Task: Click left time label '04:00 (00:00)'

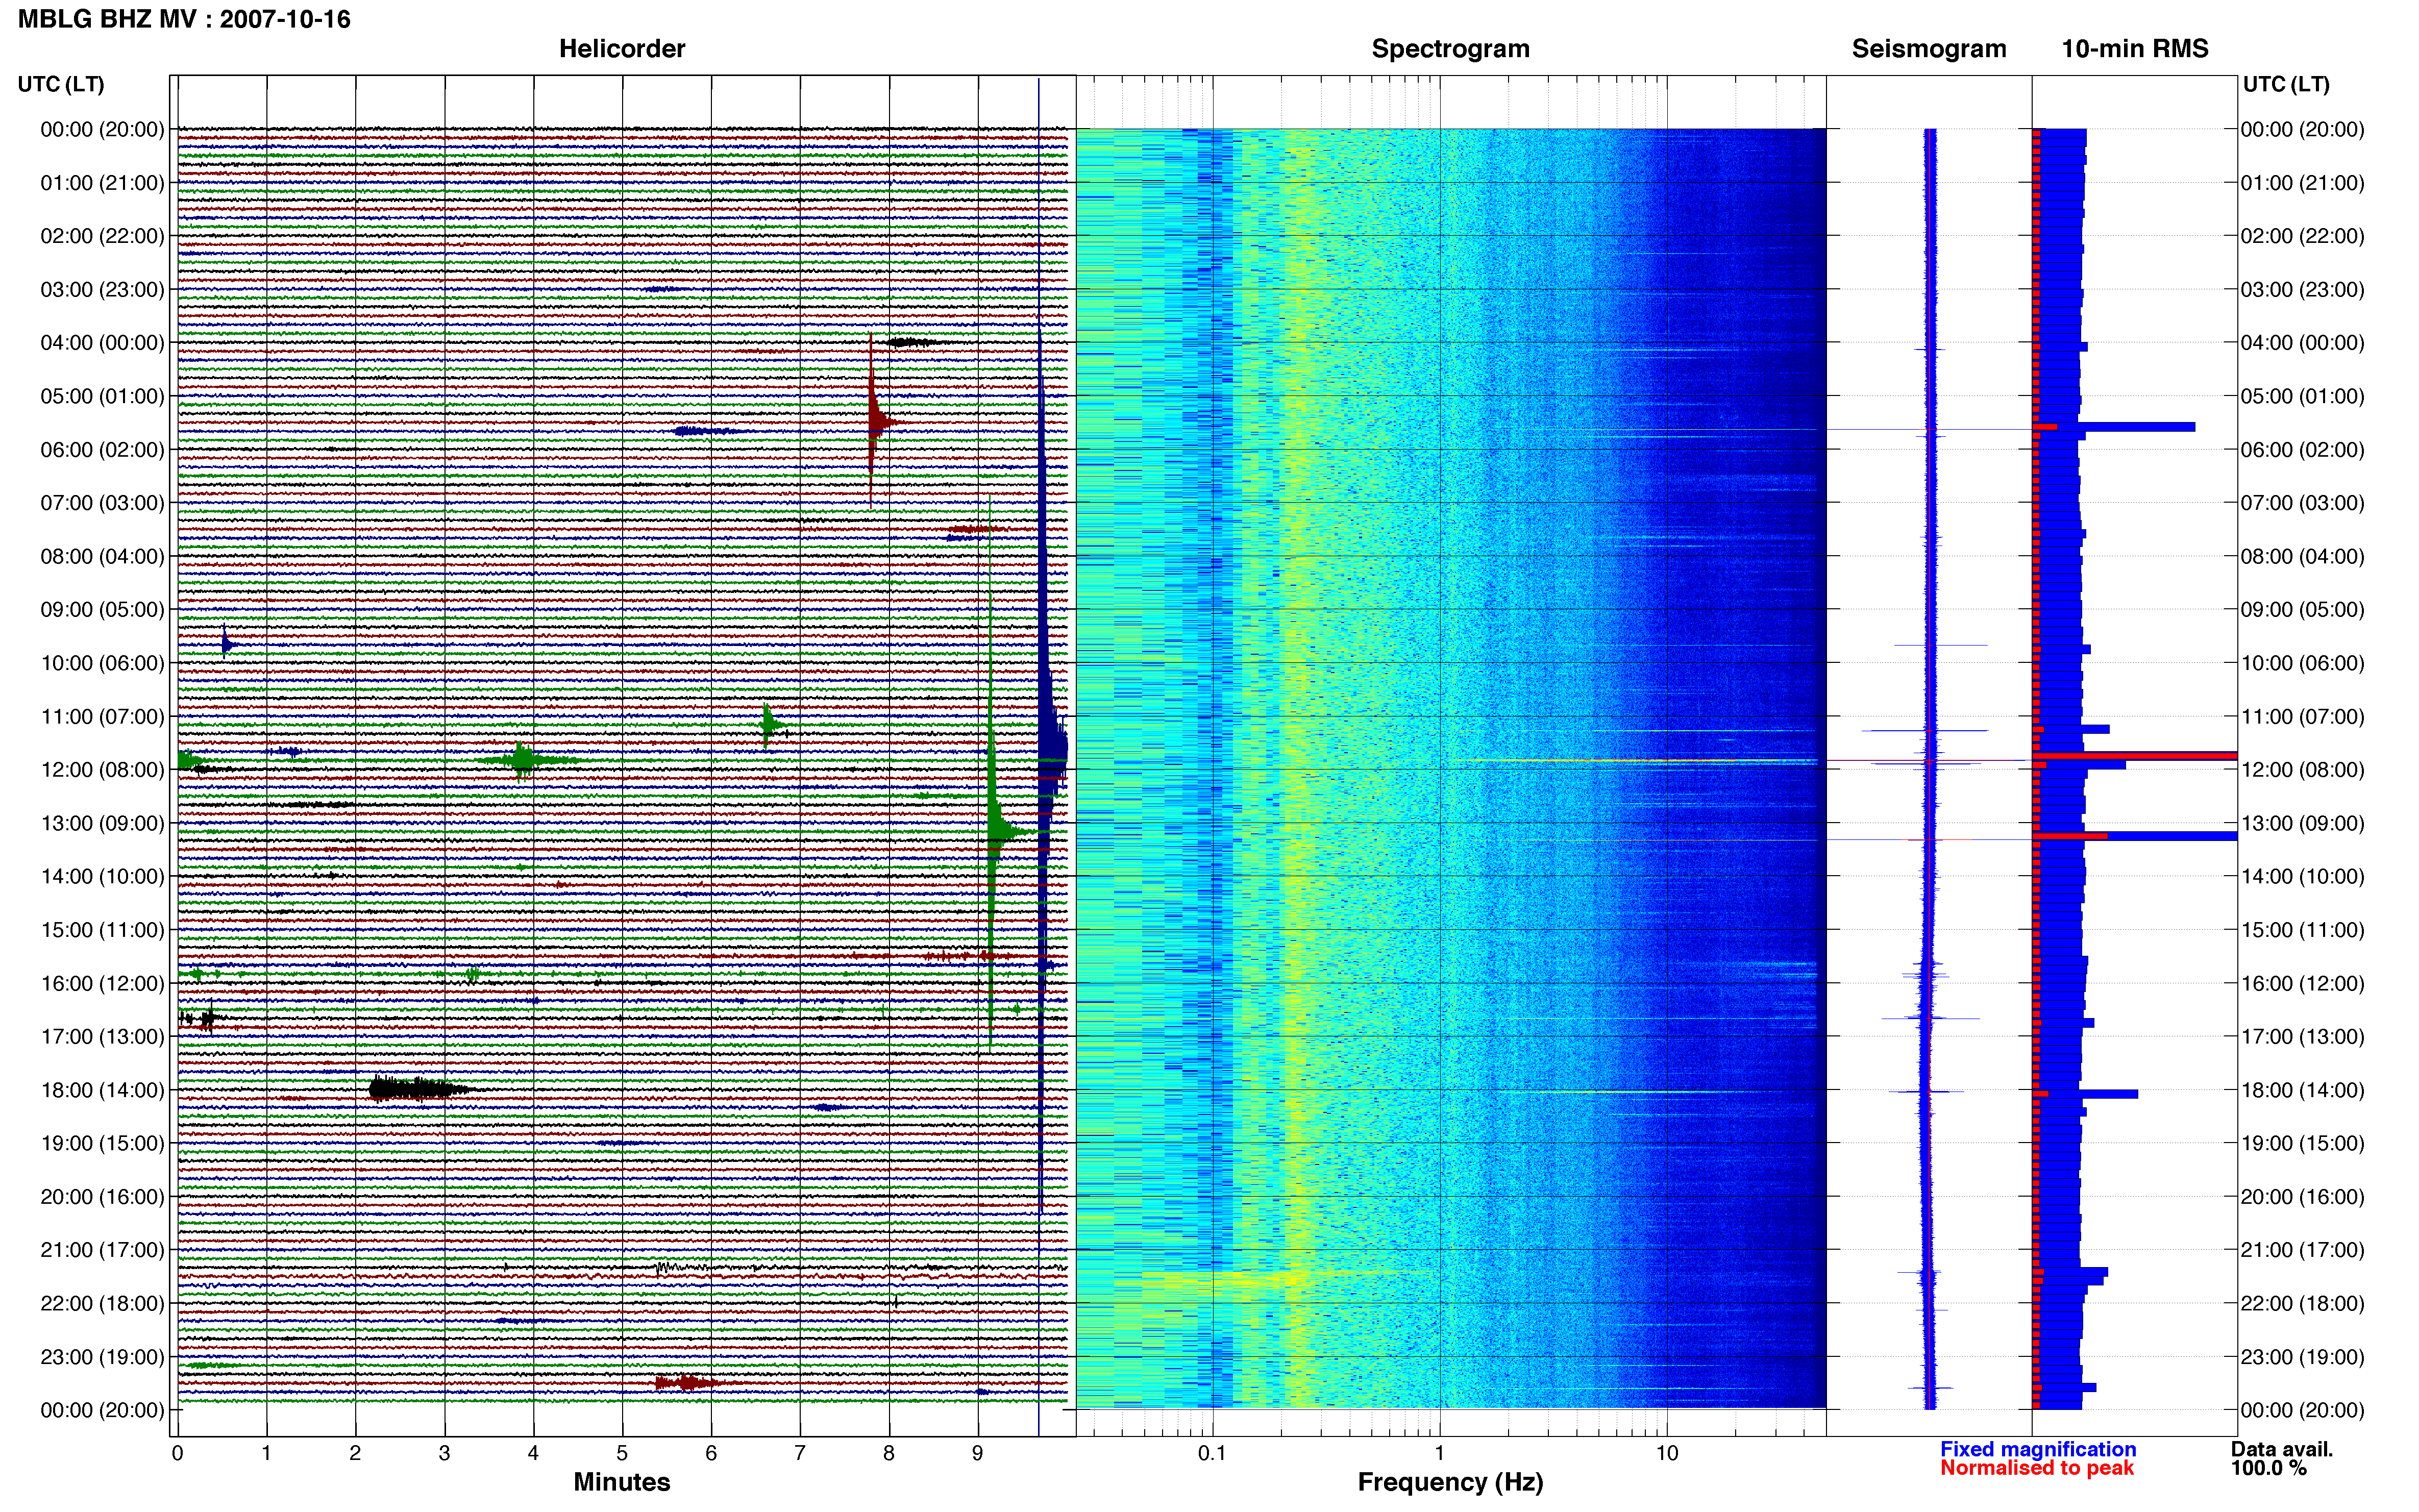Action: (102, 343)
